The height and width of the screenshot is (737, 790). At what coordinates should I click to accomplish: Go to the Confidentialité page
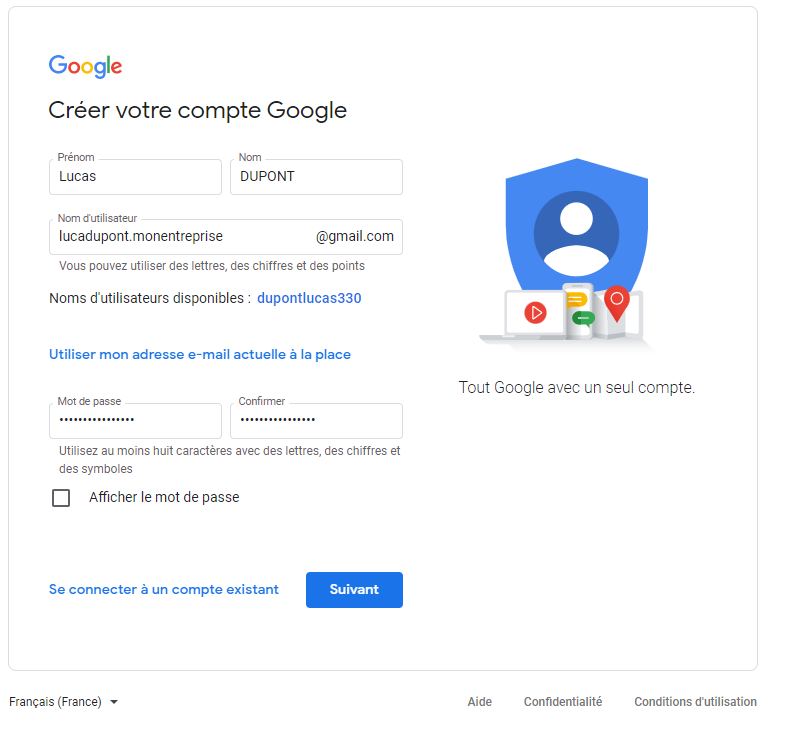pos(563,702)
